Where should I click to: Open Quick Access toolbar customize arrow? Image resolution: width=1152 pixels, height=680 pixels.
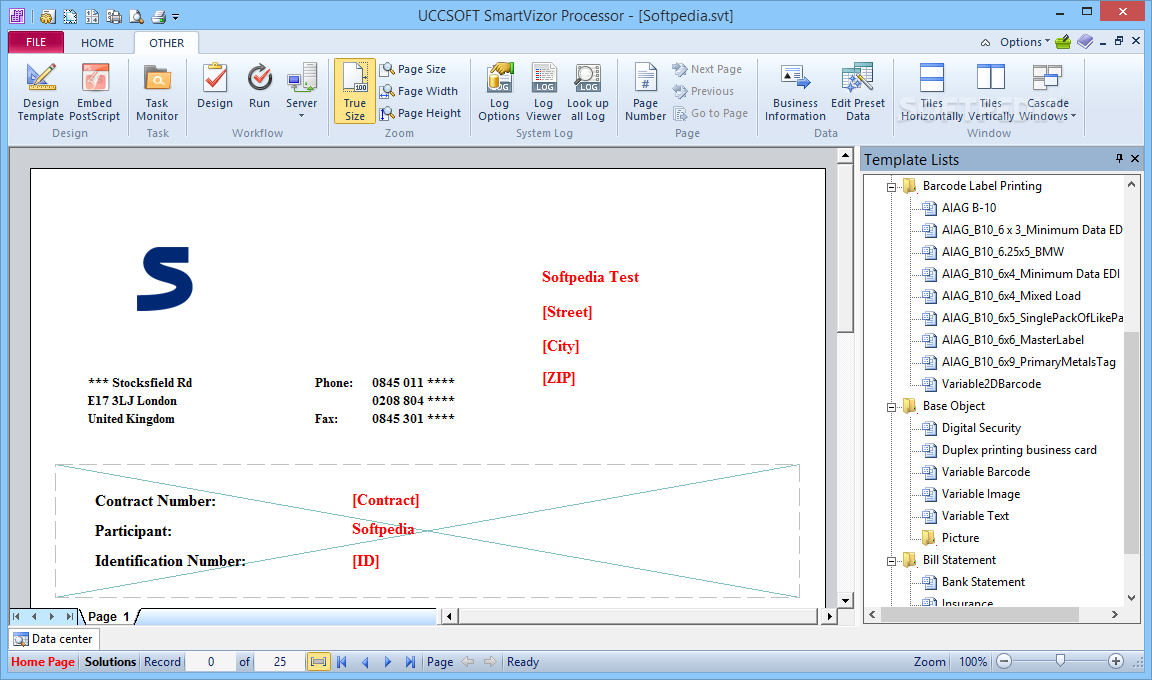coord(176,17)
